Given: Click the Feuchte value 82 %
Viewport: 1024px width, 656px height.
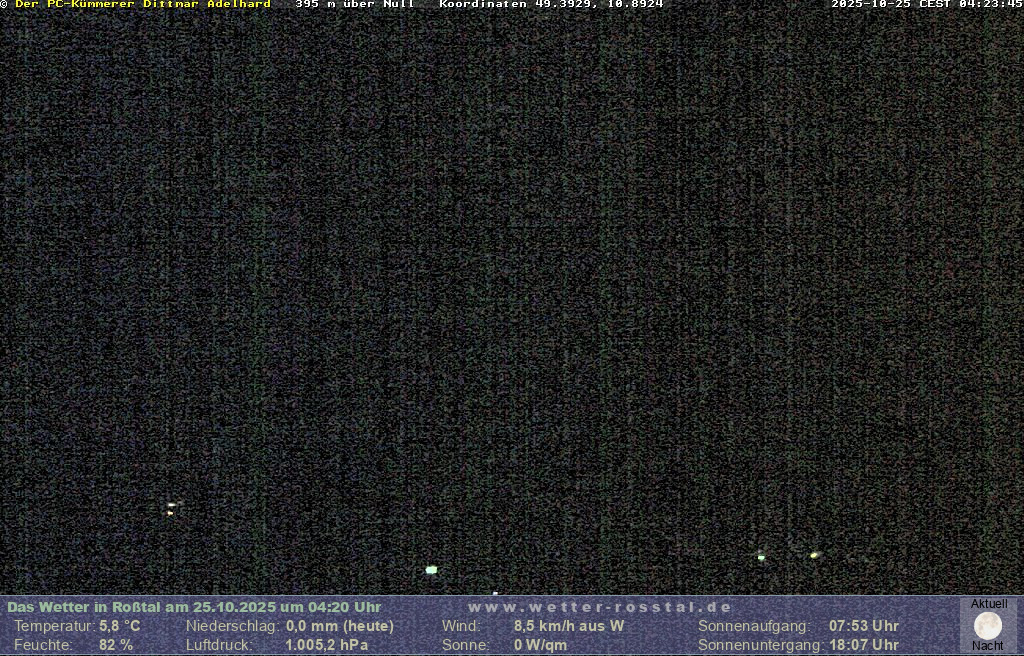Looking at the screenshot, I should [x=116, y=645].
